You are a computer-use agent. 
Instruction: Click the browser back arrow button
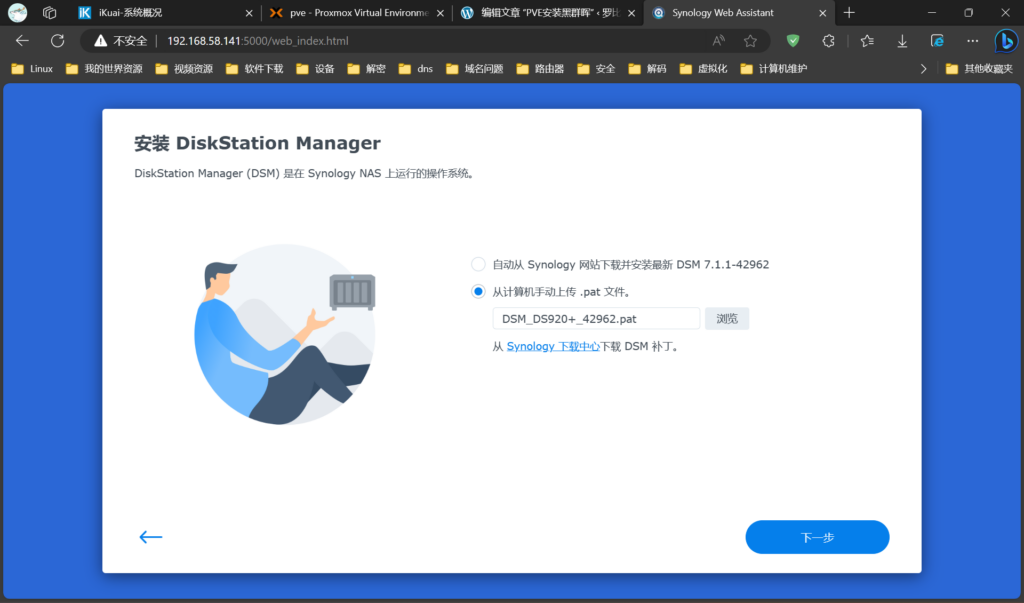click(22, 41)
